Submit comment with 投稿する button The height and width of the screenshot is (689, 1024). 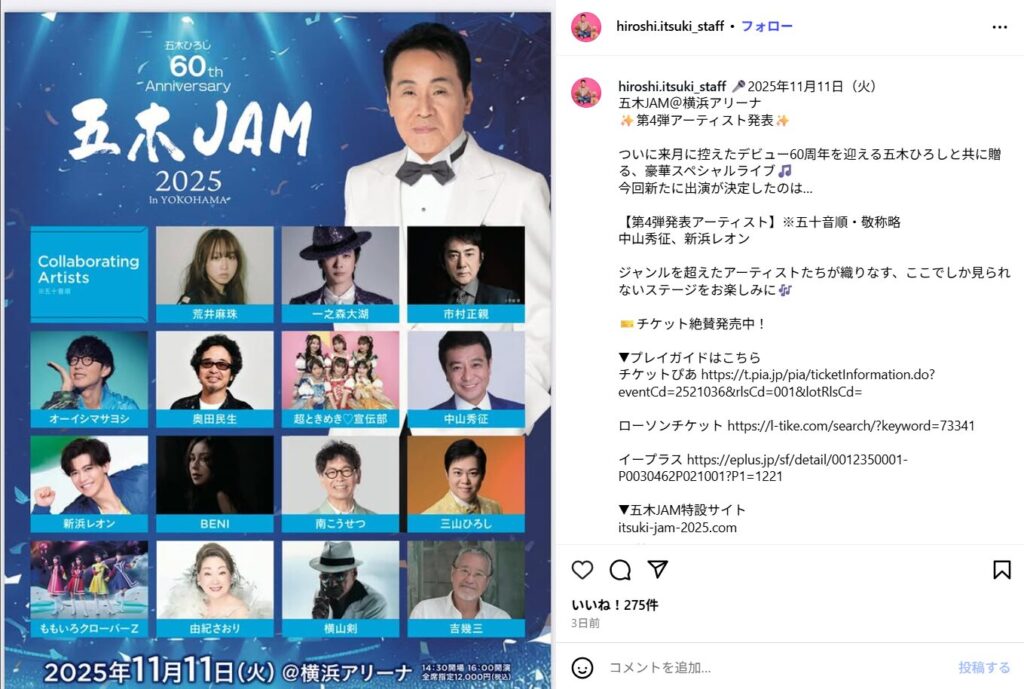pyautogui.click(x=984, y=667)
